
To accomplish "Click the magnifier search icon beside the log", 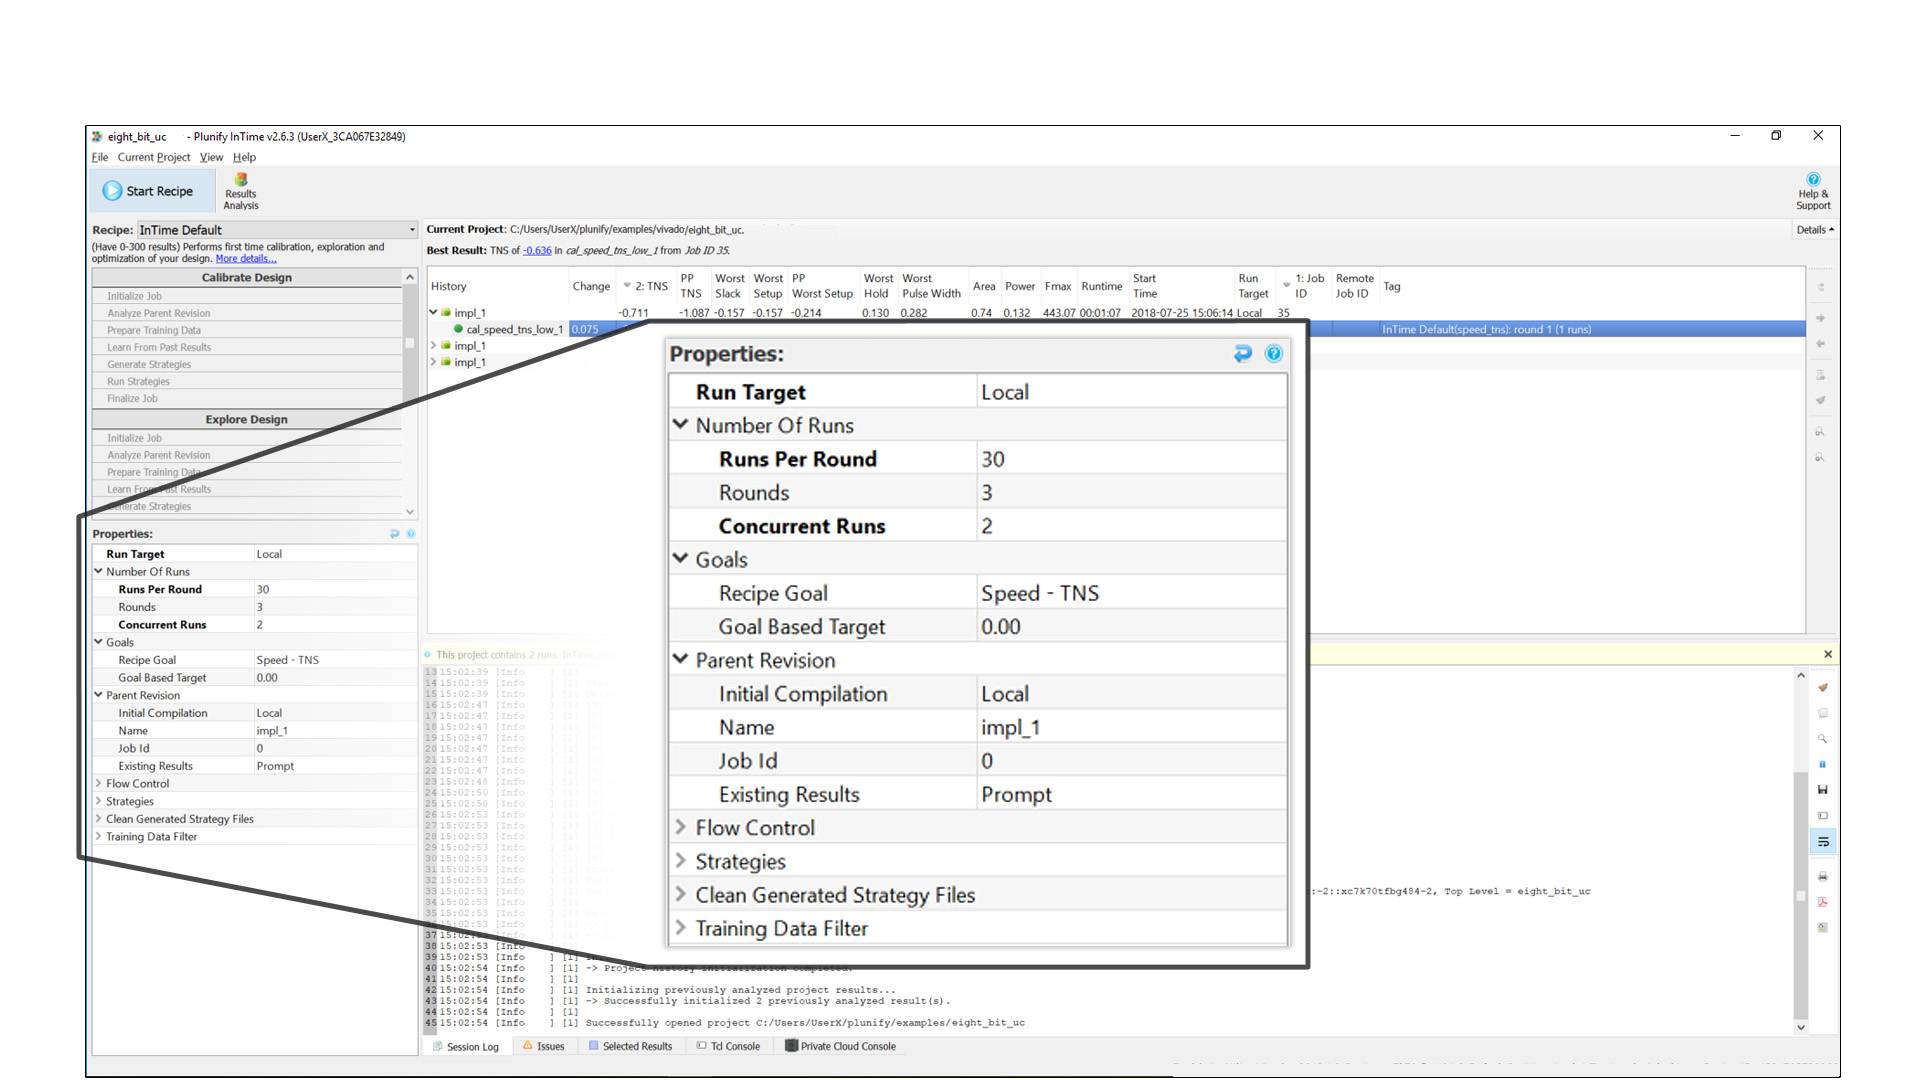I will [1822, 739].
